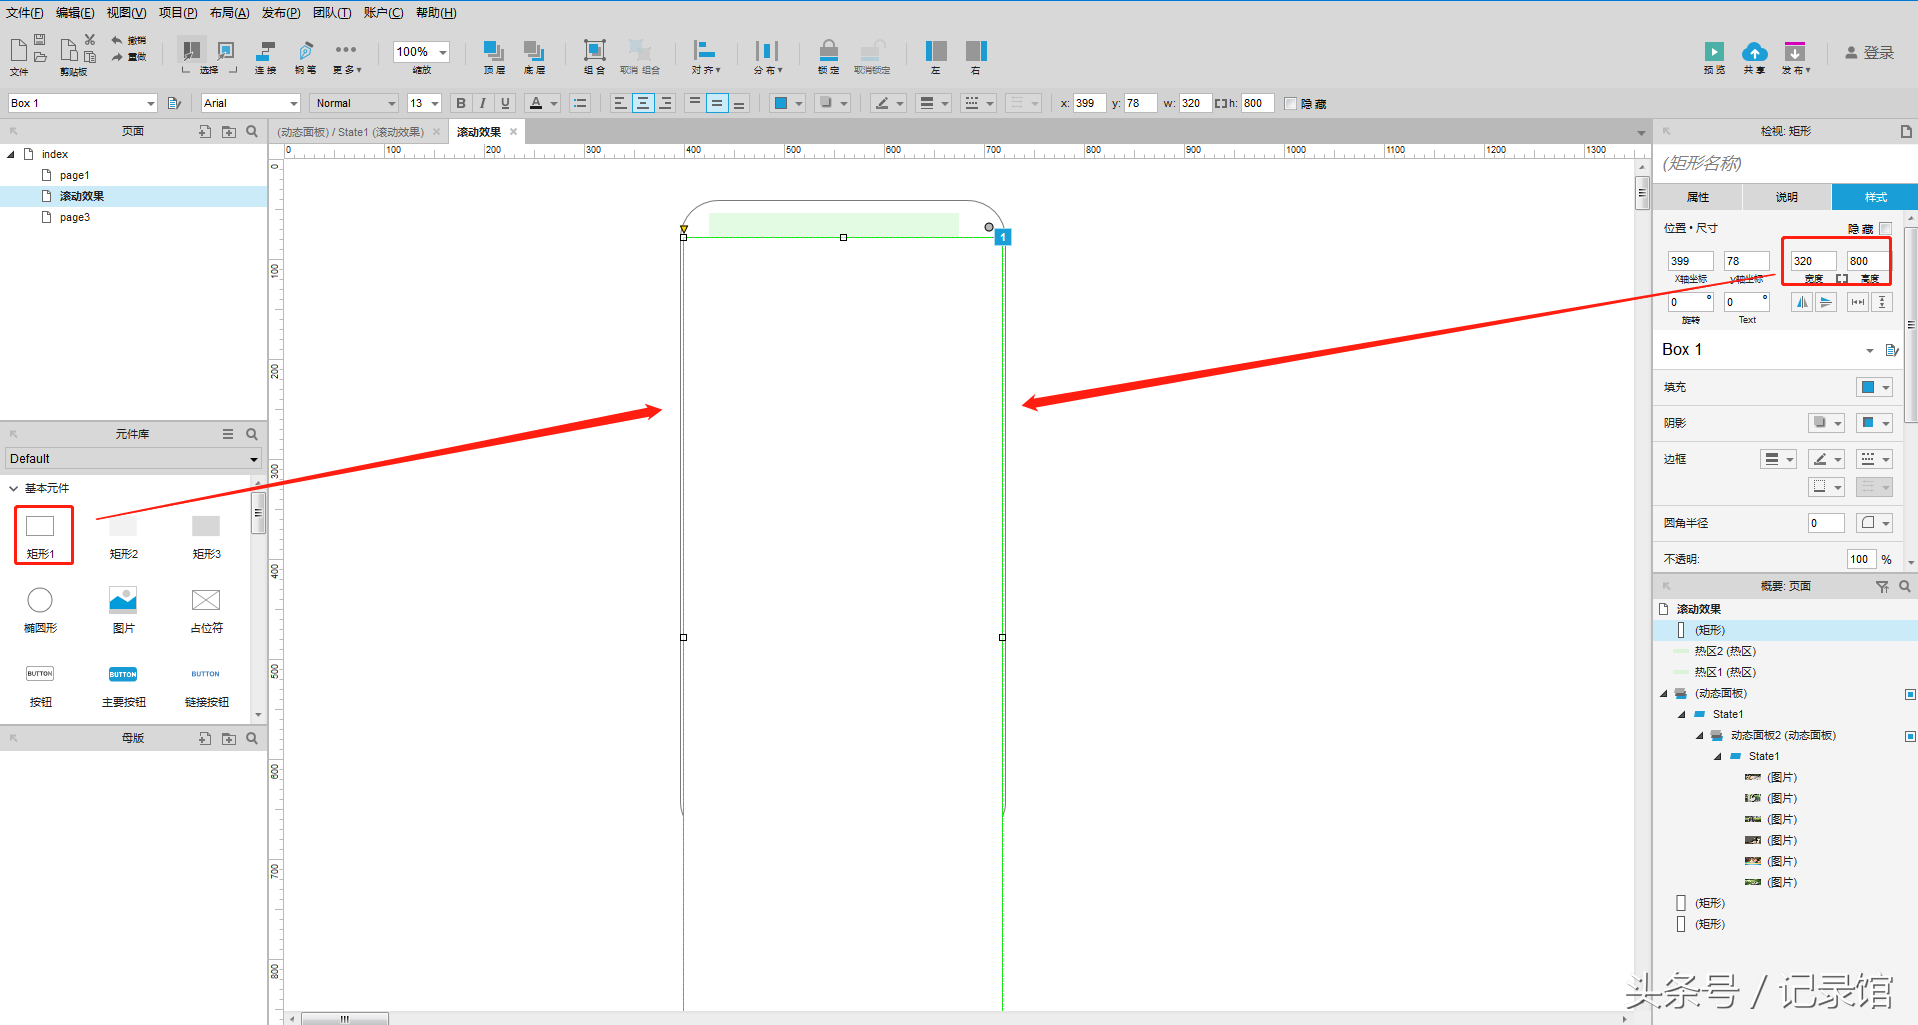Select the Pen tool icon
This screenshot has width=1918, height=1025.
306,51
